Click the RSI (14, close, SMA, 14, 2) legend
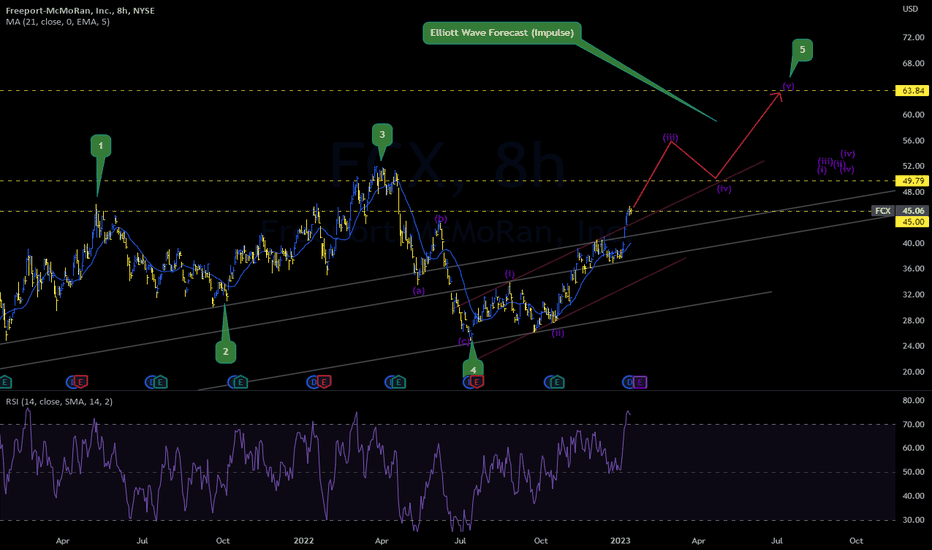The image size is (932, 550). pyautogui.click(x=59, y=402)
